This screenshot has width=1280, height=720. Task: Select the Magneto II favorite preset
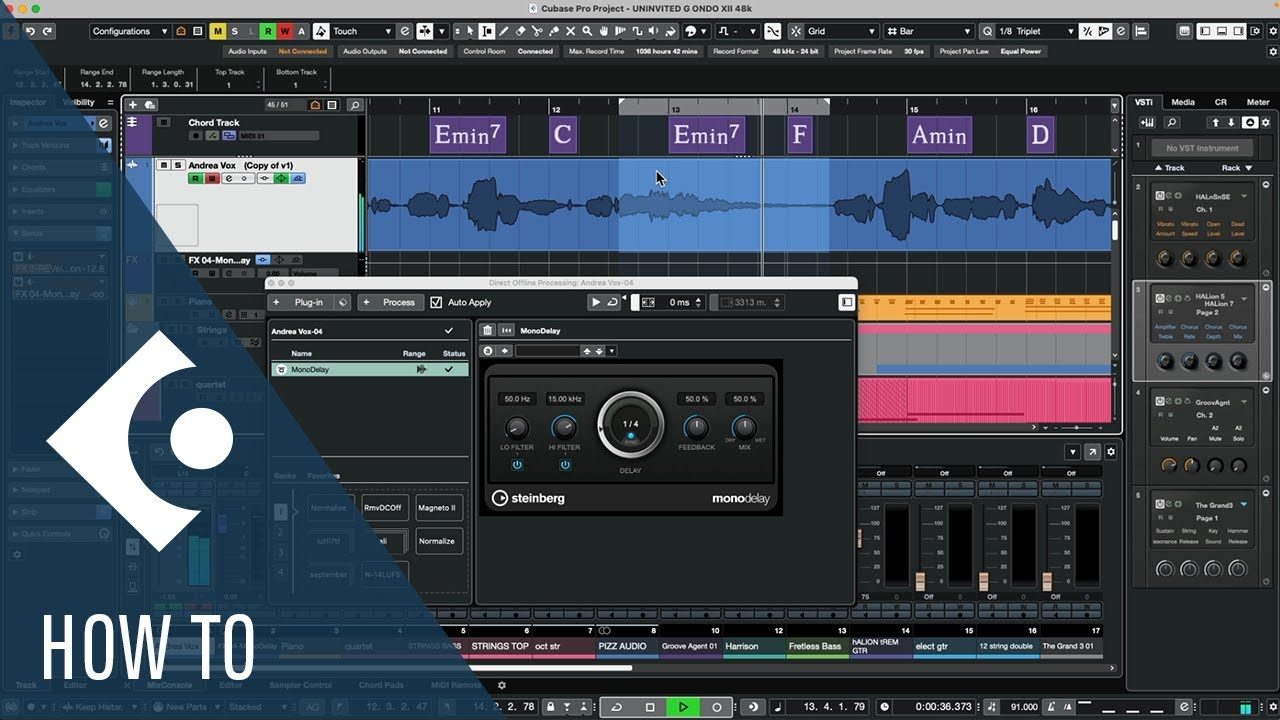437,508
